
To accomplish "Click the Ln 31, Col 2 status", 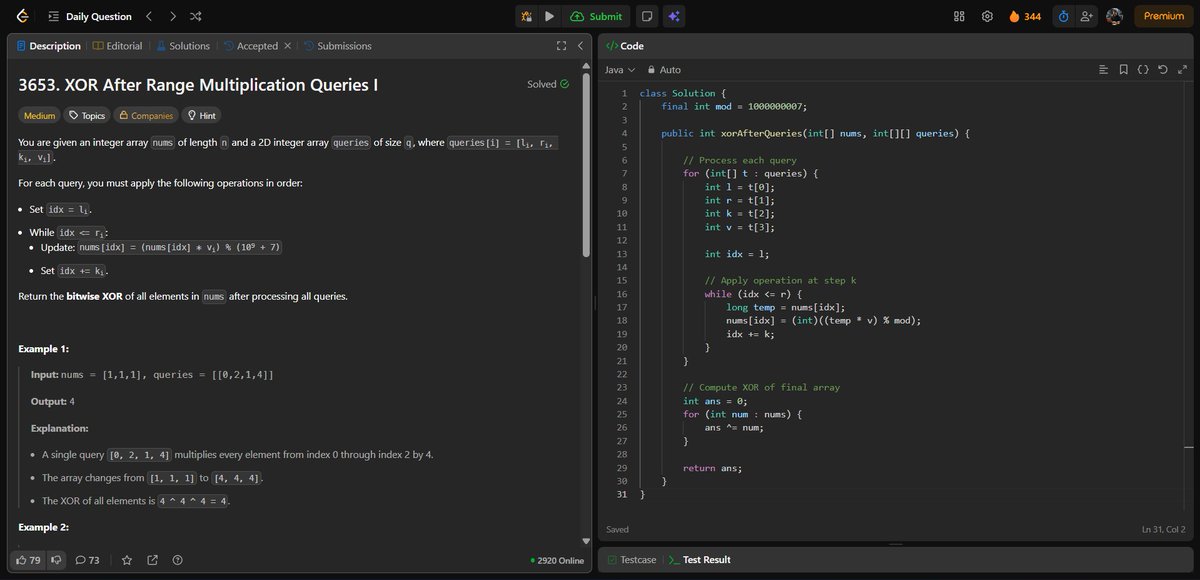I will pyautogui.click(x=1164, y=529).
